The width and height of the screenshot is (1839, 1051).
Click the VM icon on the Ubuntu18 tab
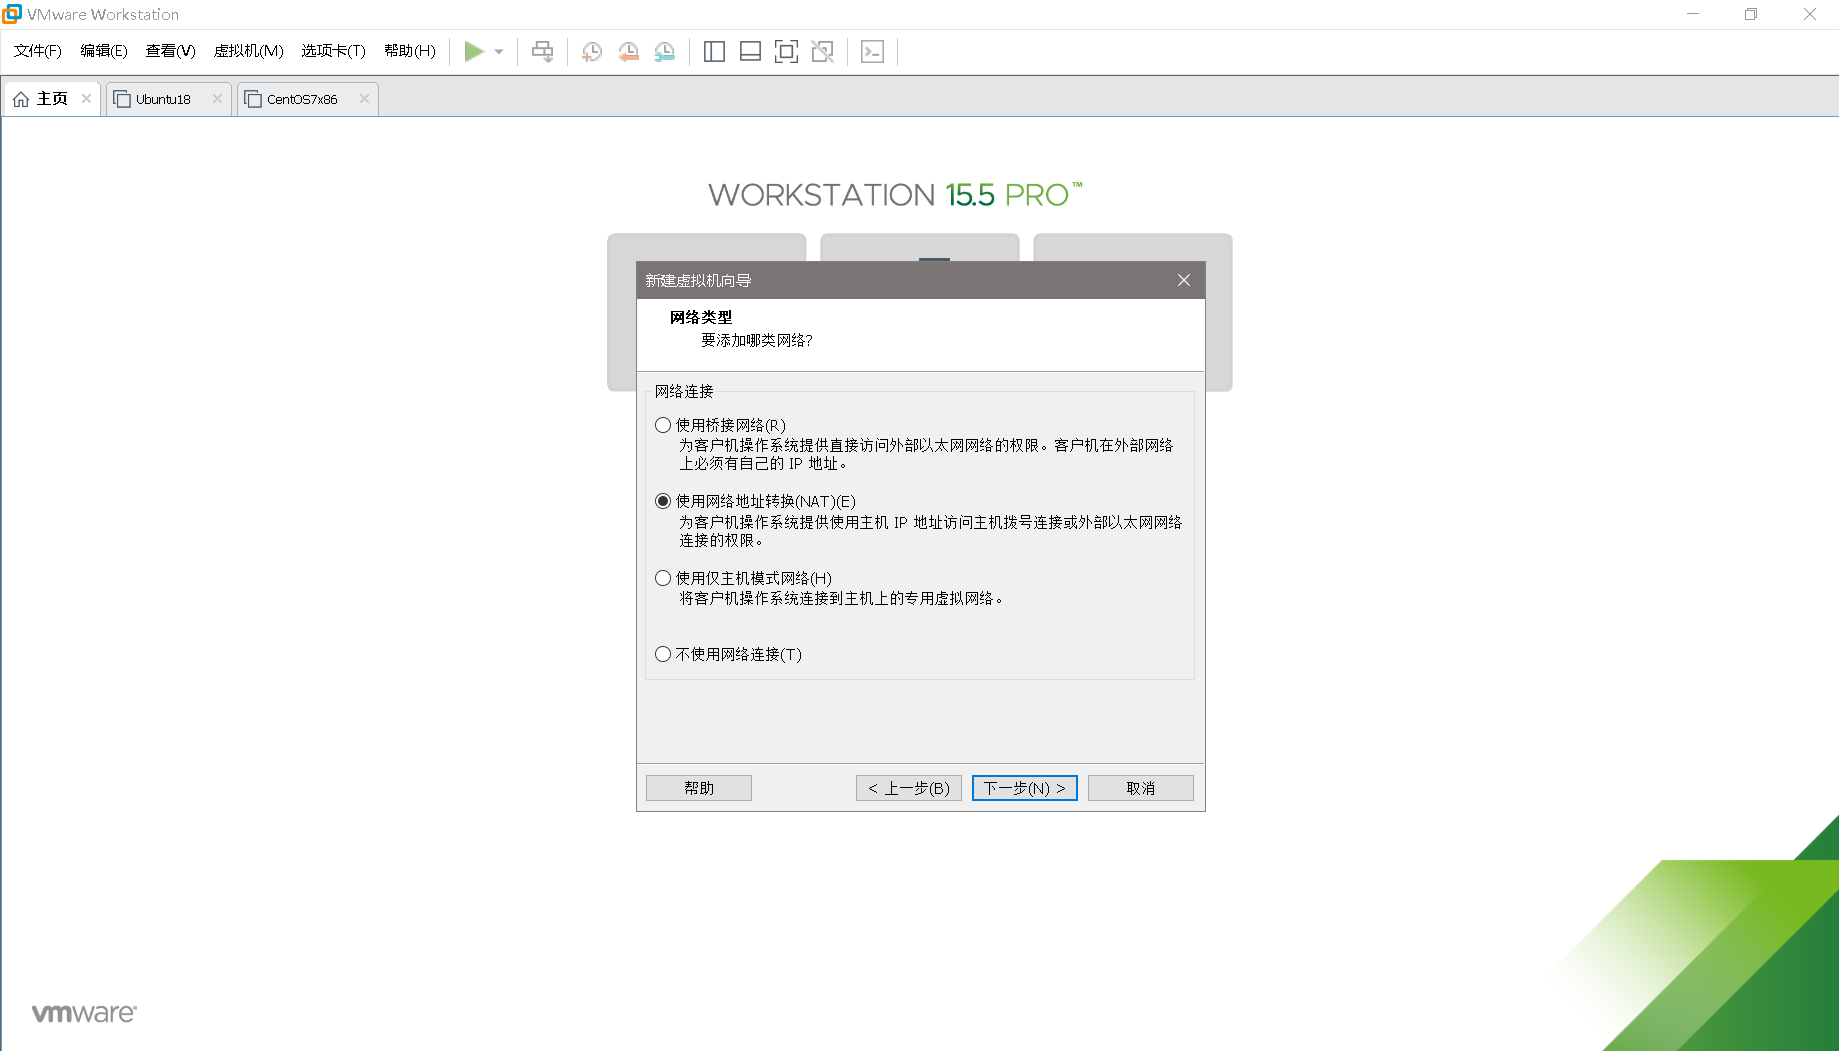click(122, 99)
